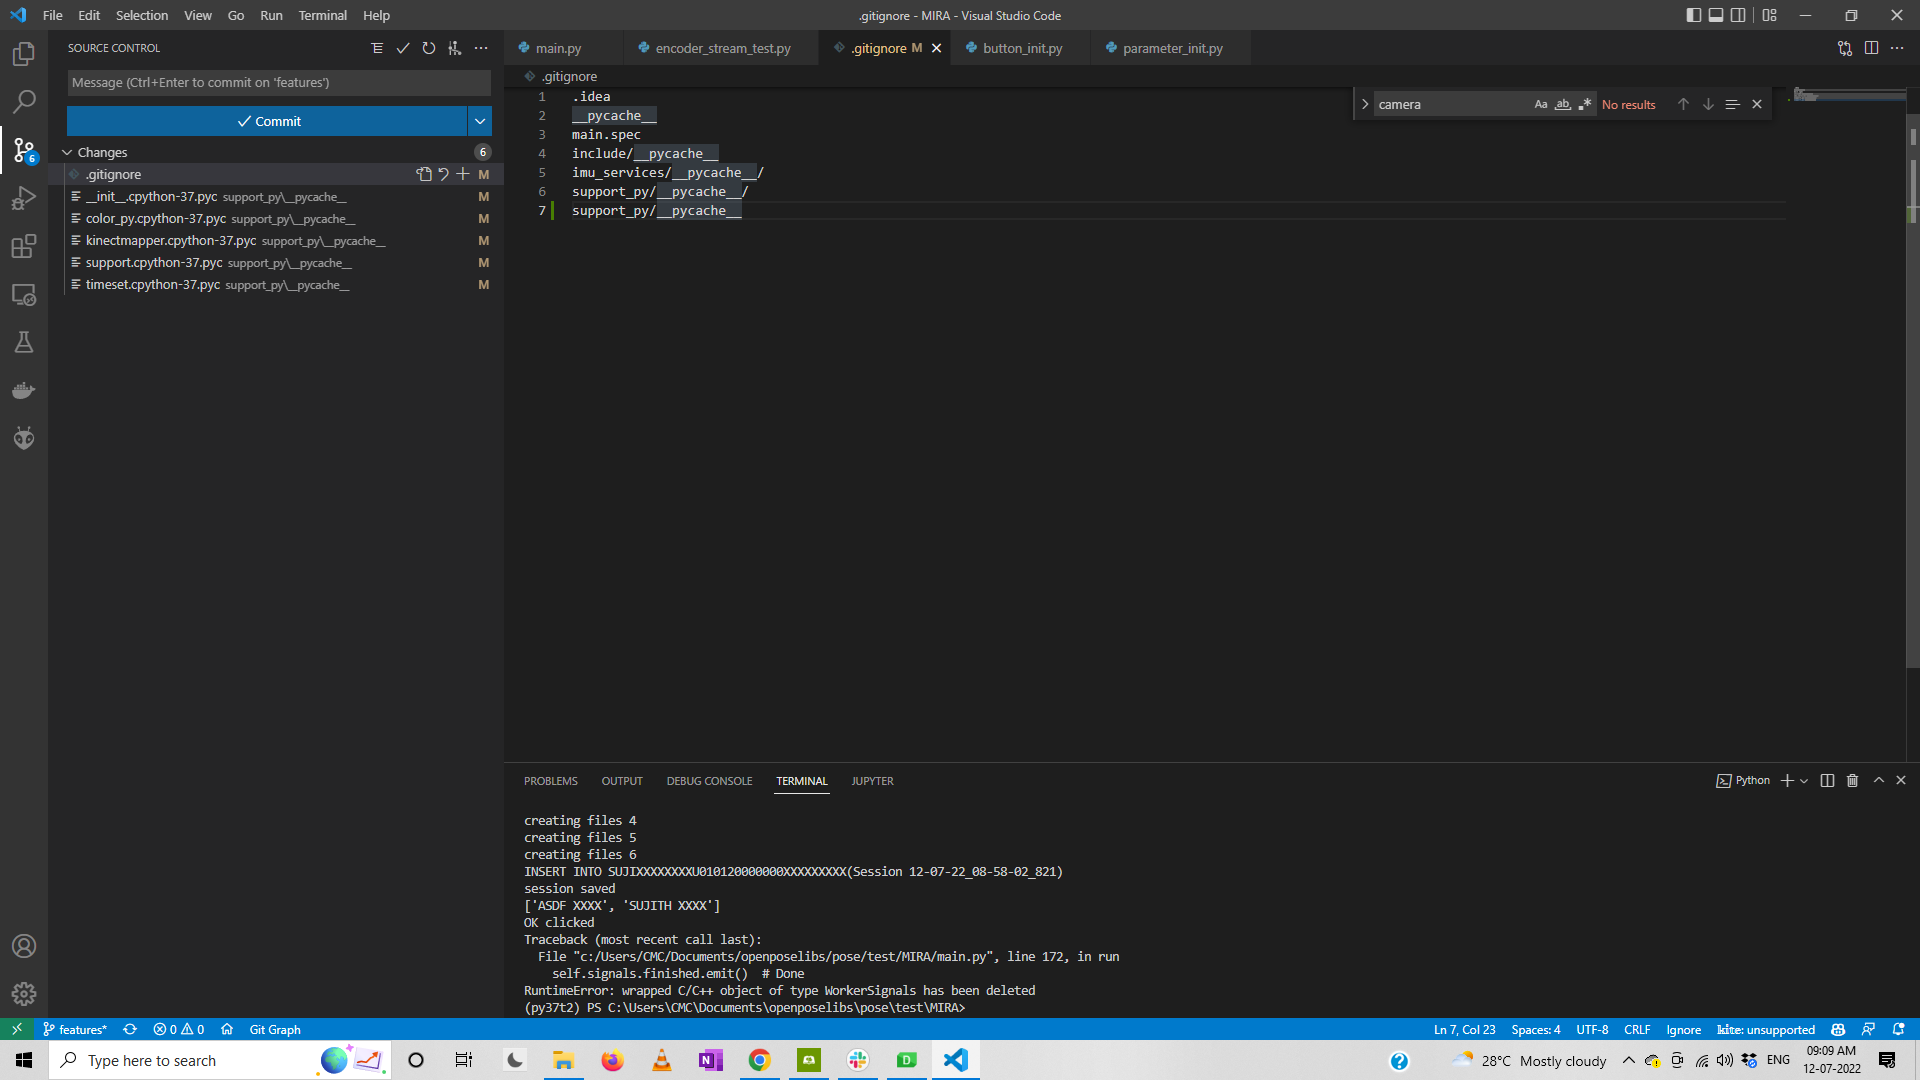Screen dimensions: 1920x1080
Task: Toggle regex search option
Action: click(1585, 103)
